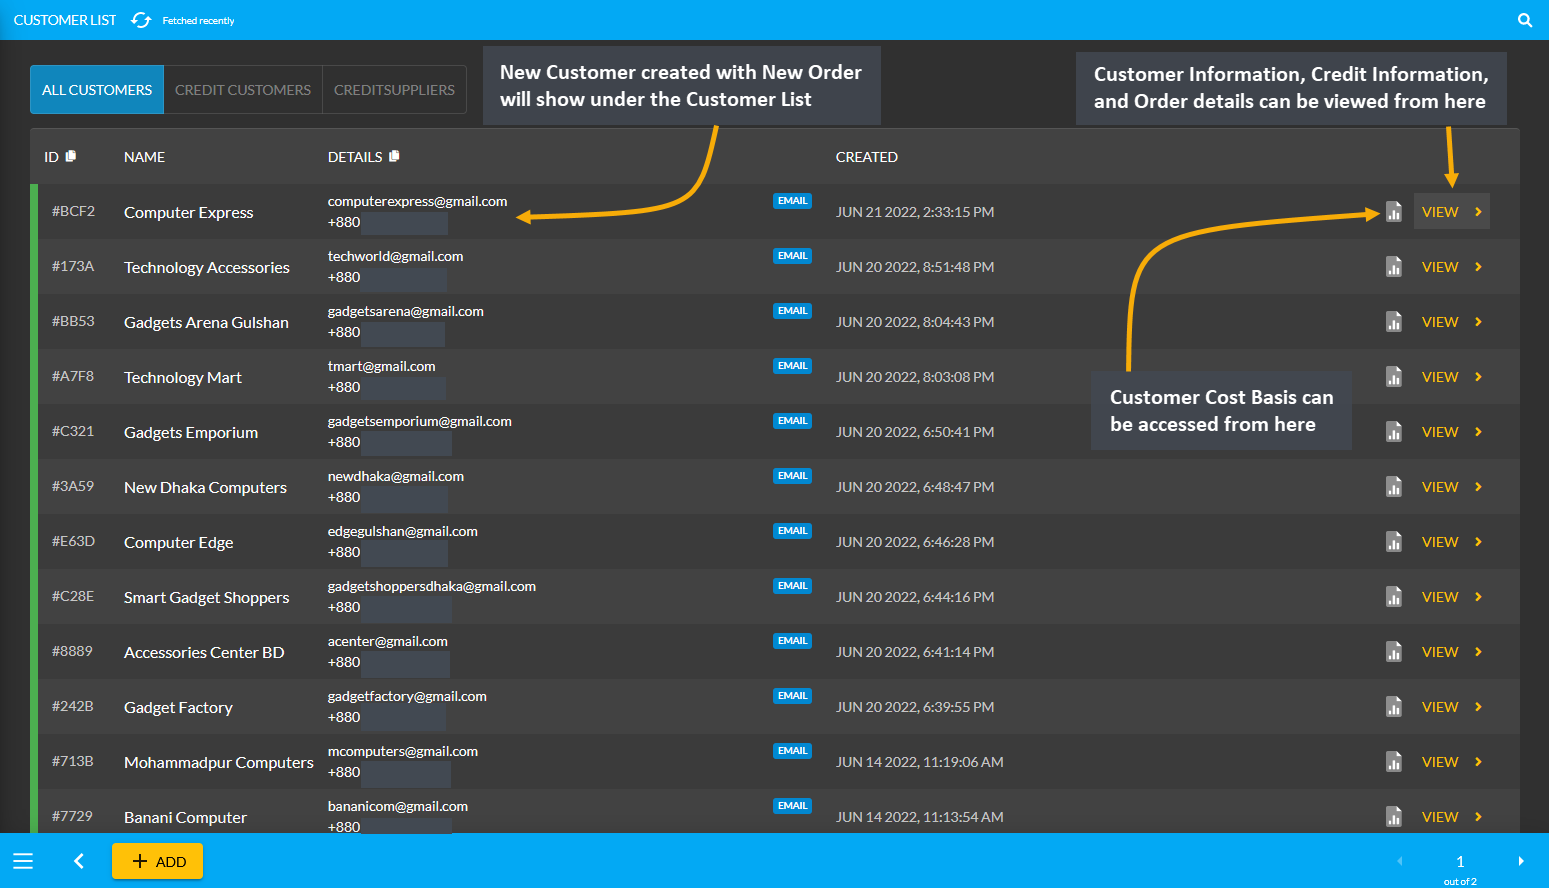Viewport: 1549px width, 888px height.
Task: View details of Technology Mart
Action: [1451, 377]
